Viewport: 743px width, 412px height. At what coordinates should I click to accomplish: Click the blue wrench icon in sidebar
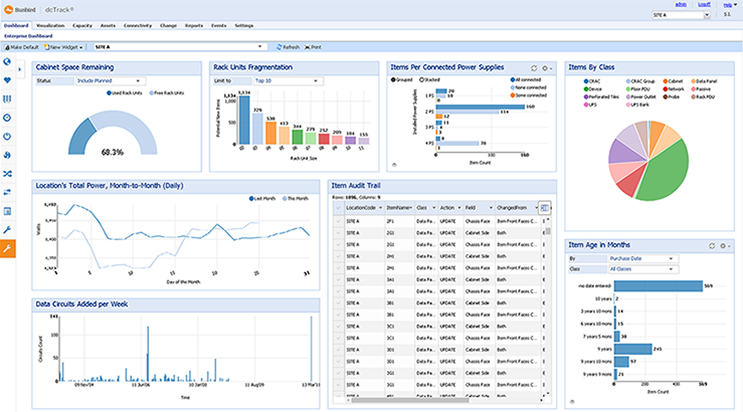pyautogui.click(x=7, y=230)
